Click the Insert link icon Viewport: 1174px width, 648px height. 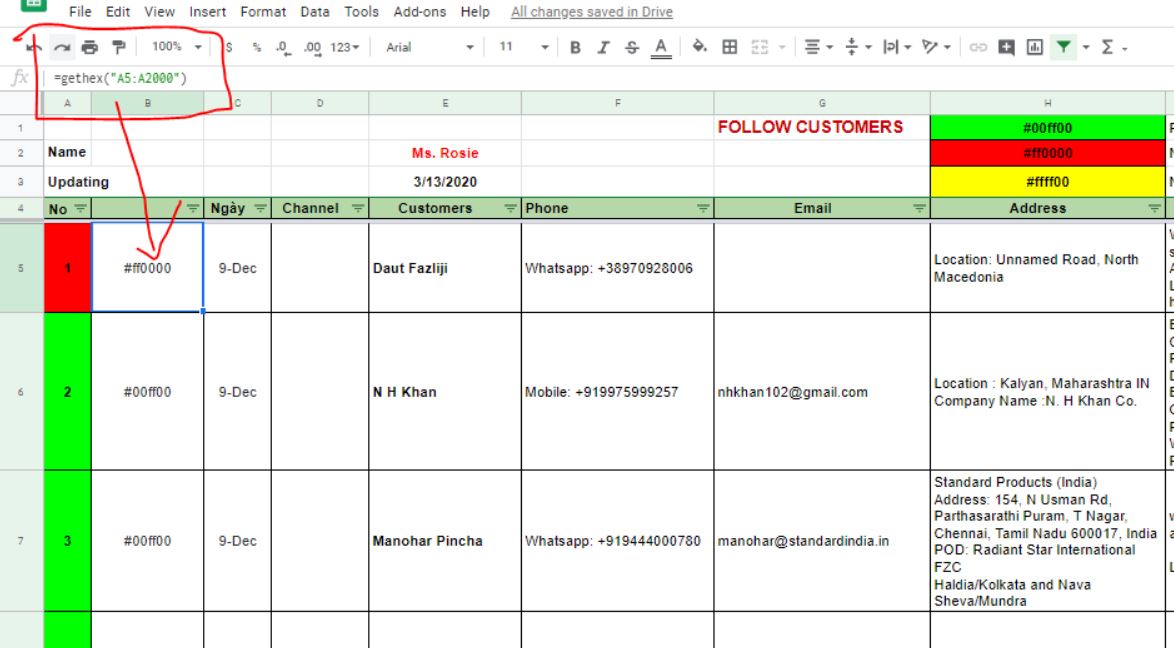(979, 47)
